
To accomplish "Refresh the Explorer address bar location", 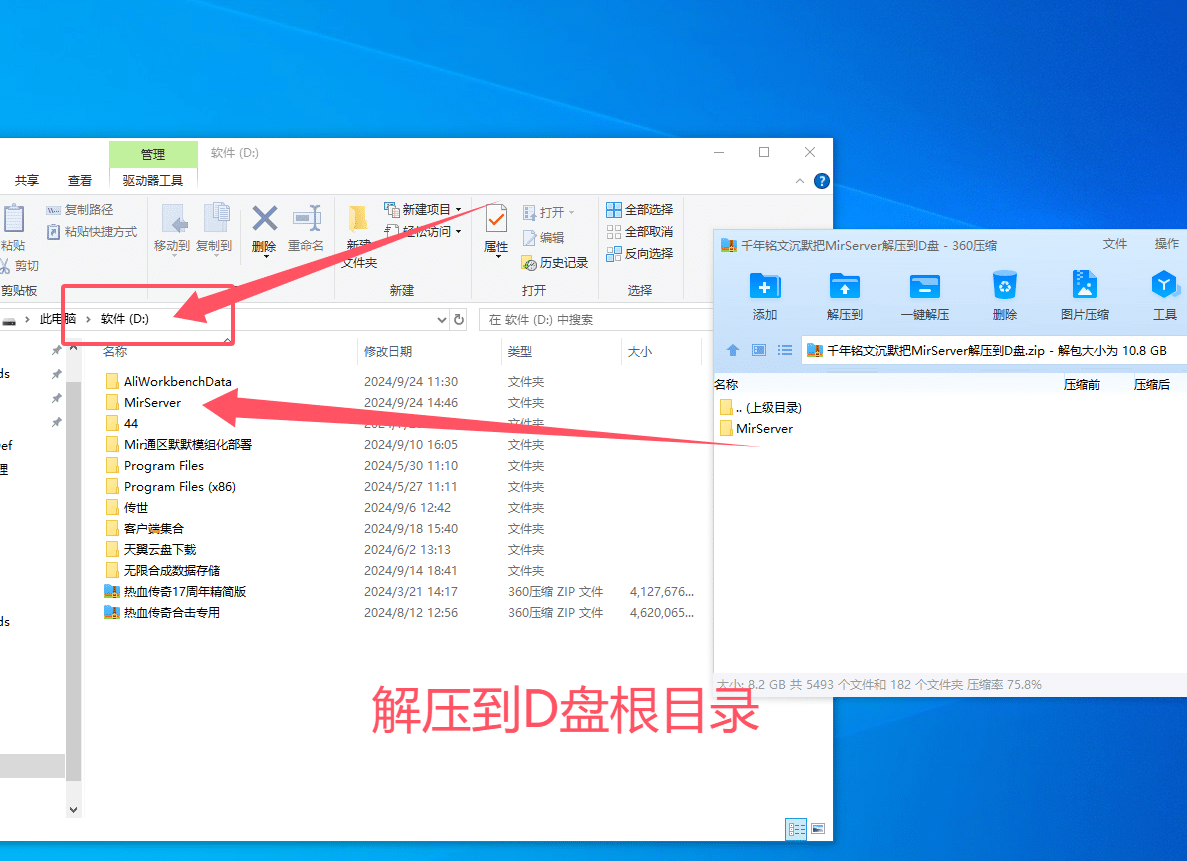I will click(x=459, y=320).
